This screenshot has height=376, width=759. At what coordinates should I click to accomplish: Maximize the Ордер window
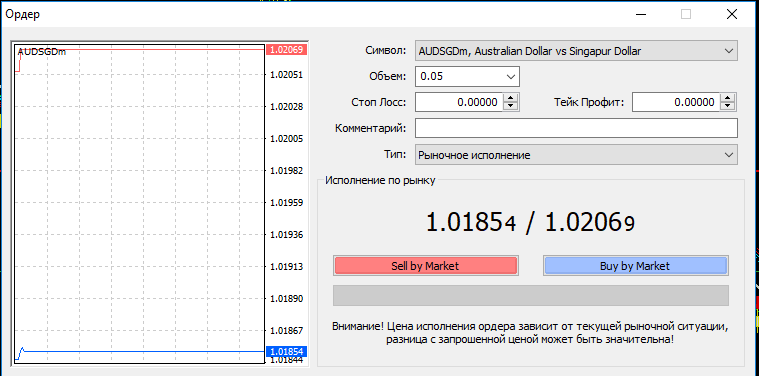686,15
